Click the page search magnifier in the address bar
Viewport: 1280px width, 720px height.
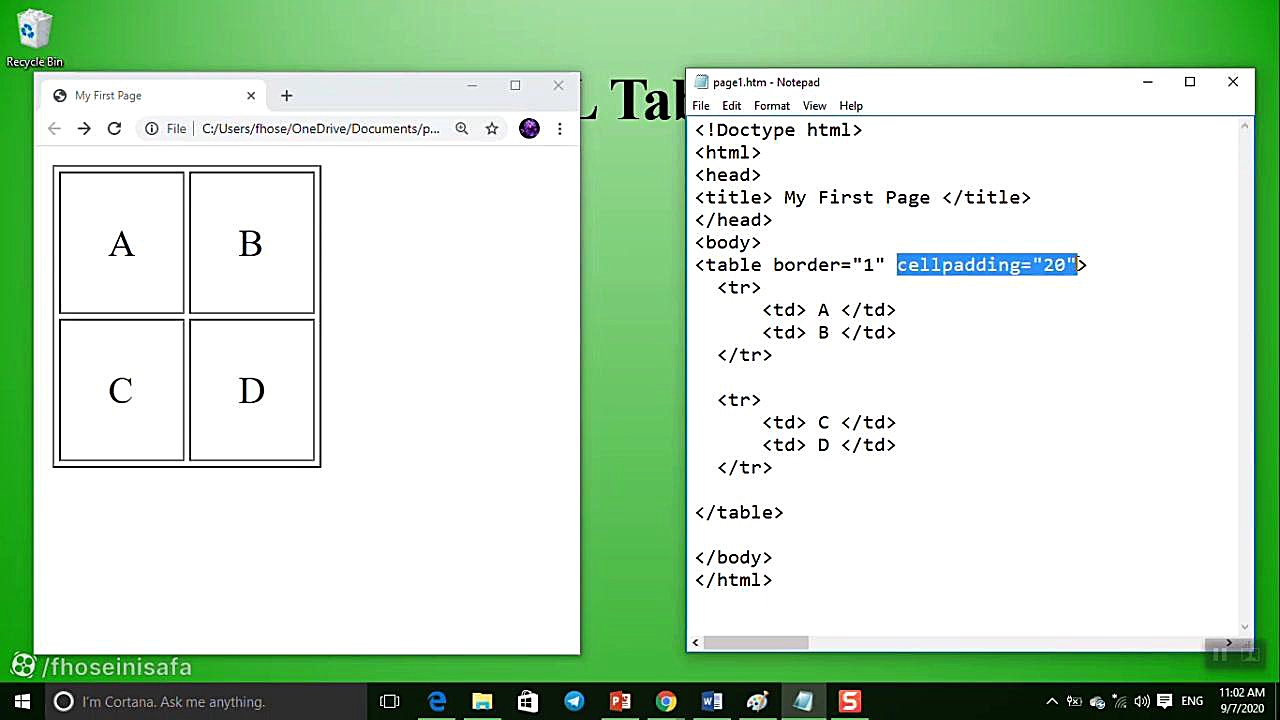[x=461, y=128]
